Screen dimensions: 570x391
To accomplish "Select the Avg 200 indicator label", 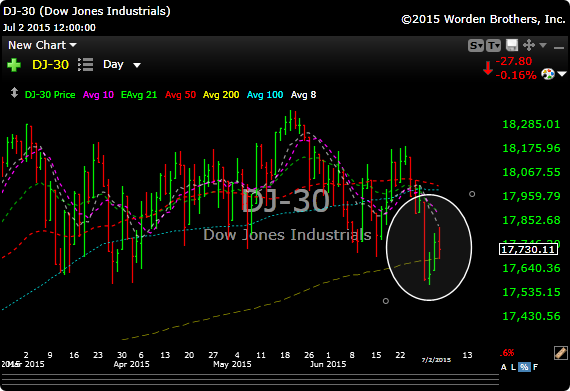I will click(x=221, y=95).
